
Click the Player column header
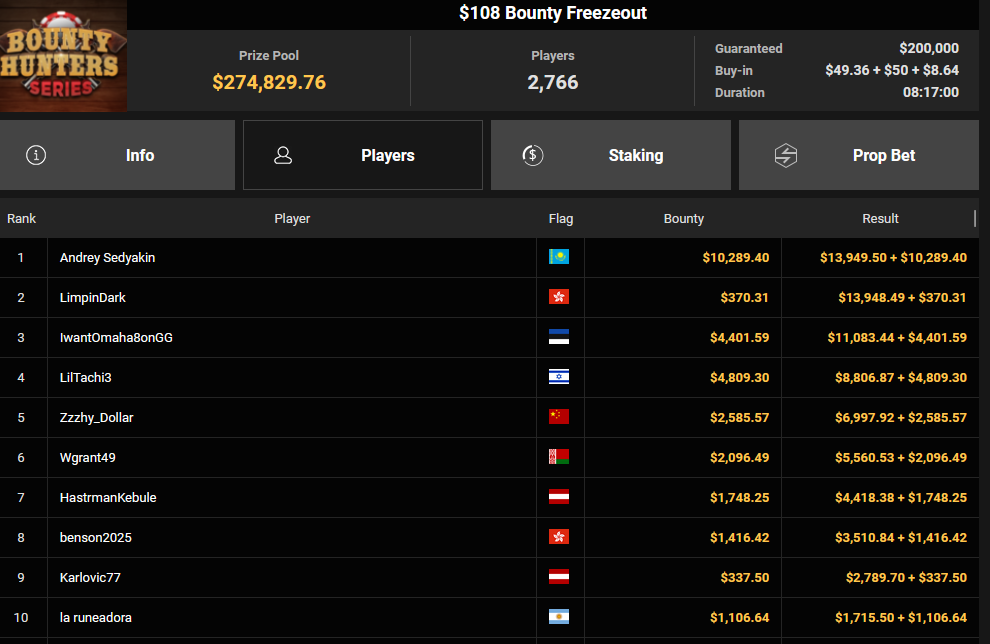click(x=292, y=218)
